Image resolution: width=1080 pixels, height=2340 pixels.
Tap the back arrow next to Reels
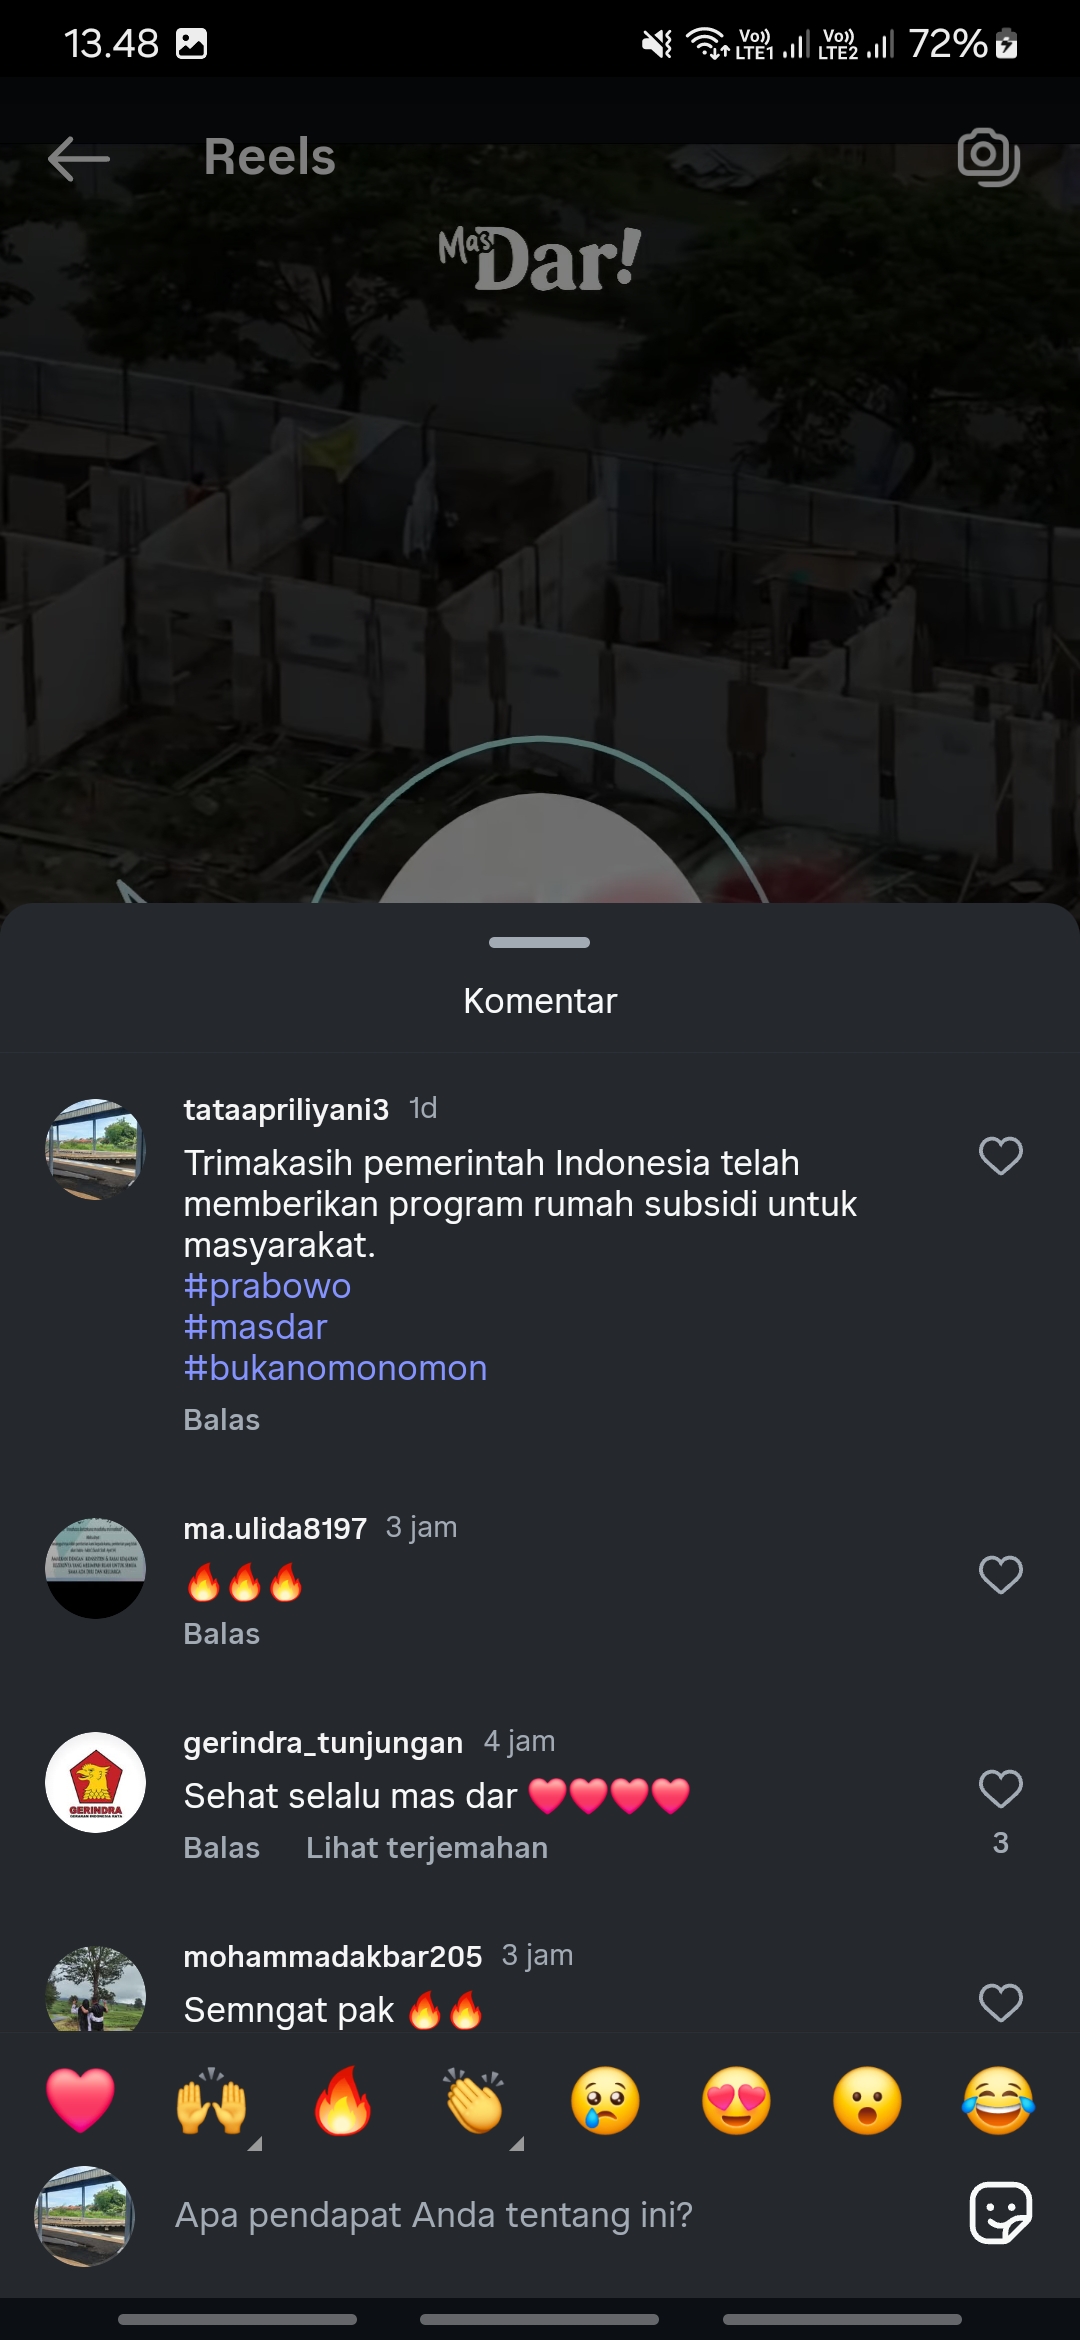tap(79, 159)
